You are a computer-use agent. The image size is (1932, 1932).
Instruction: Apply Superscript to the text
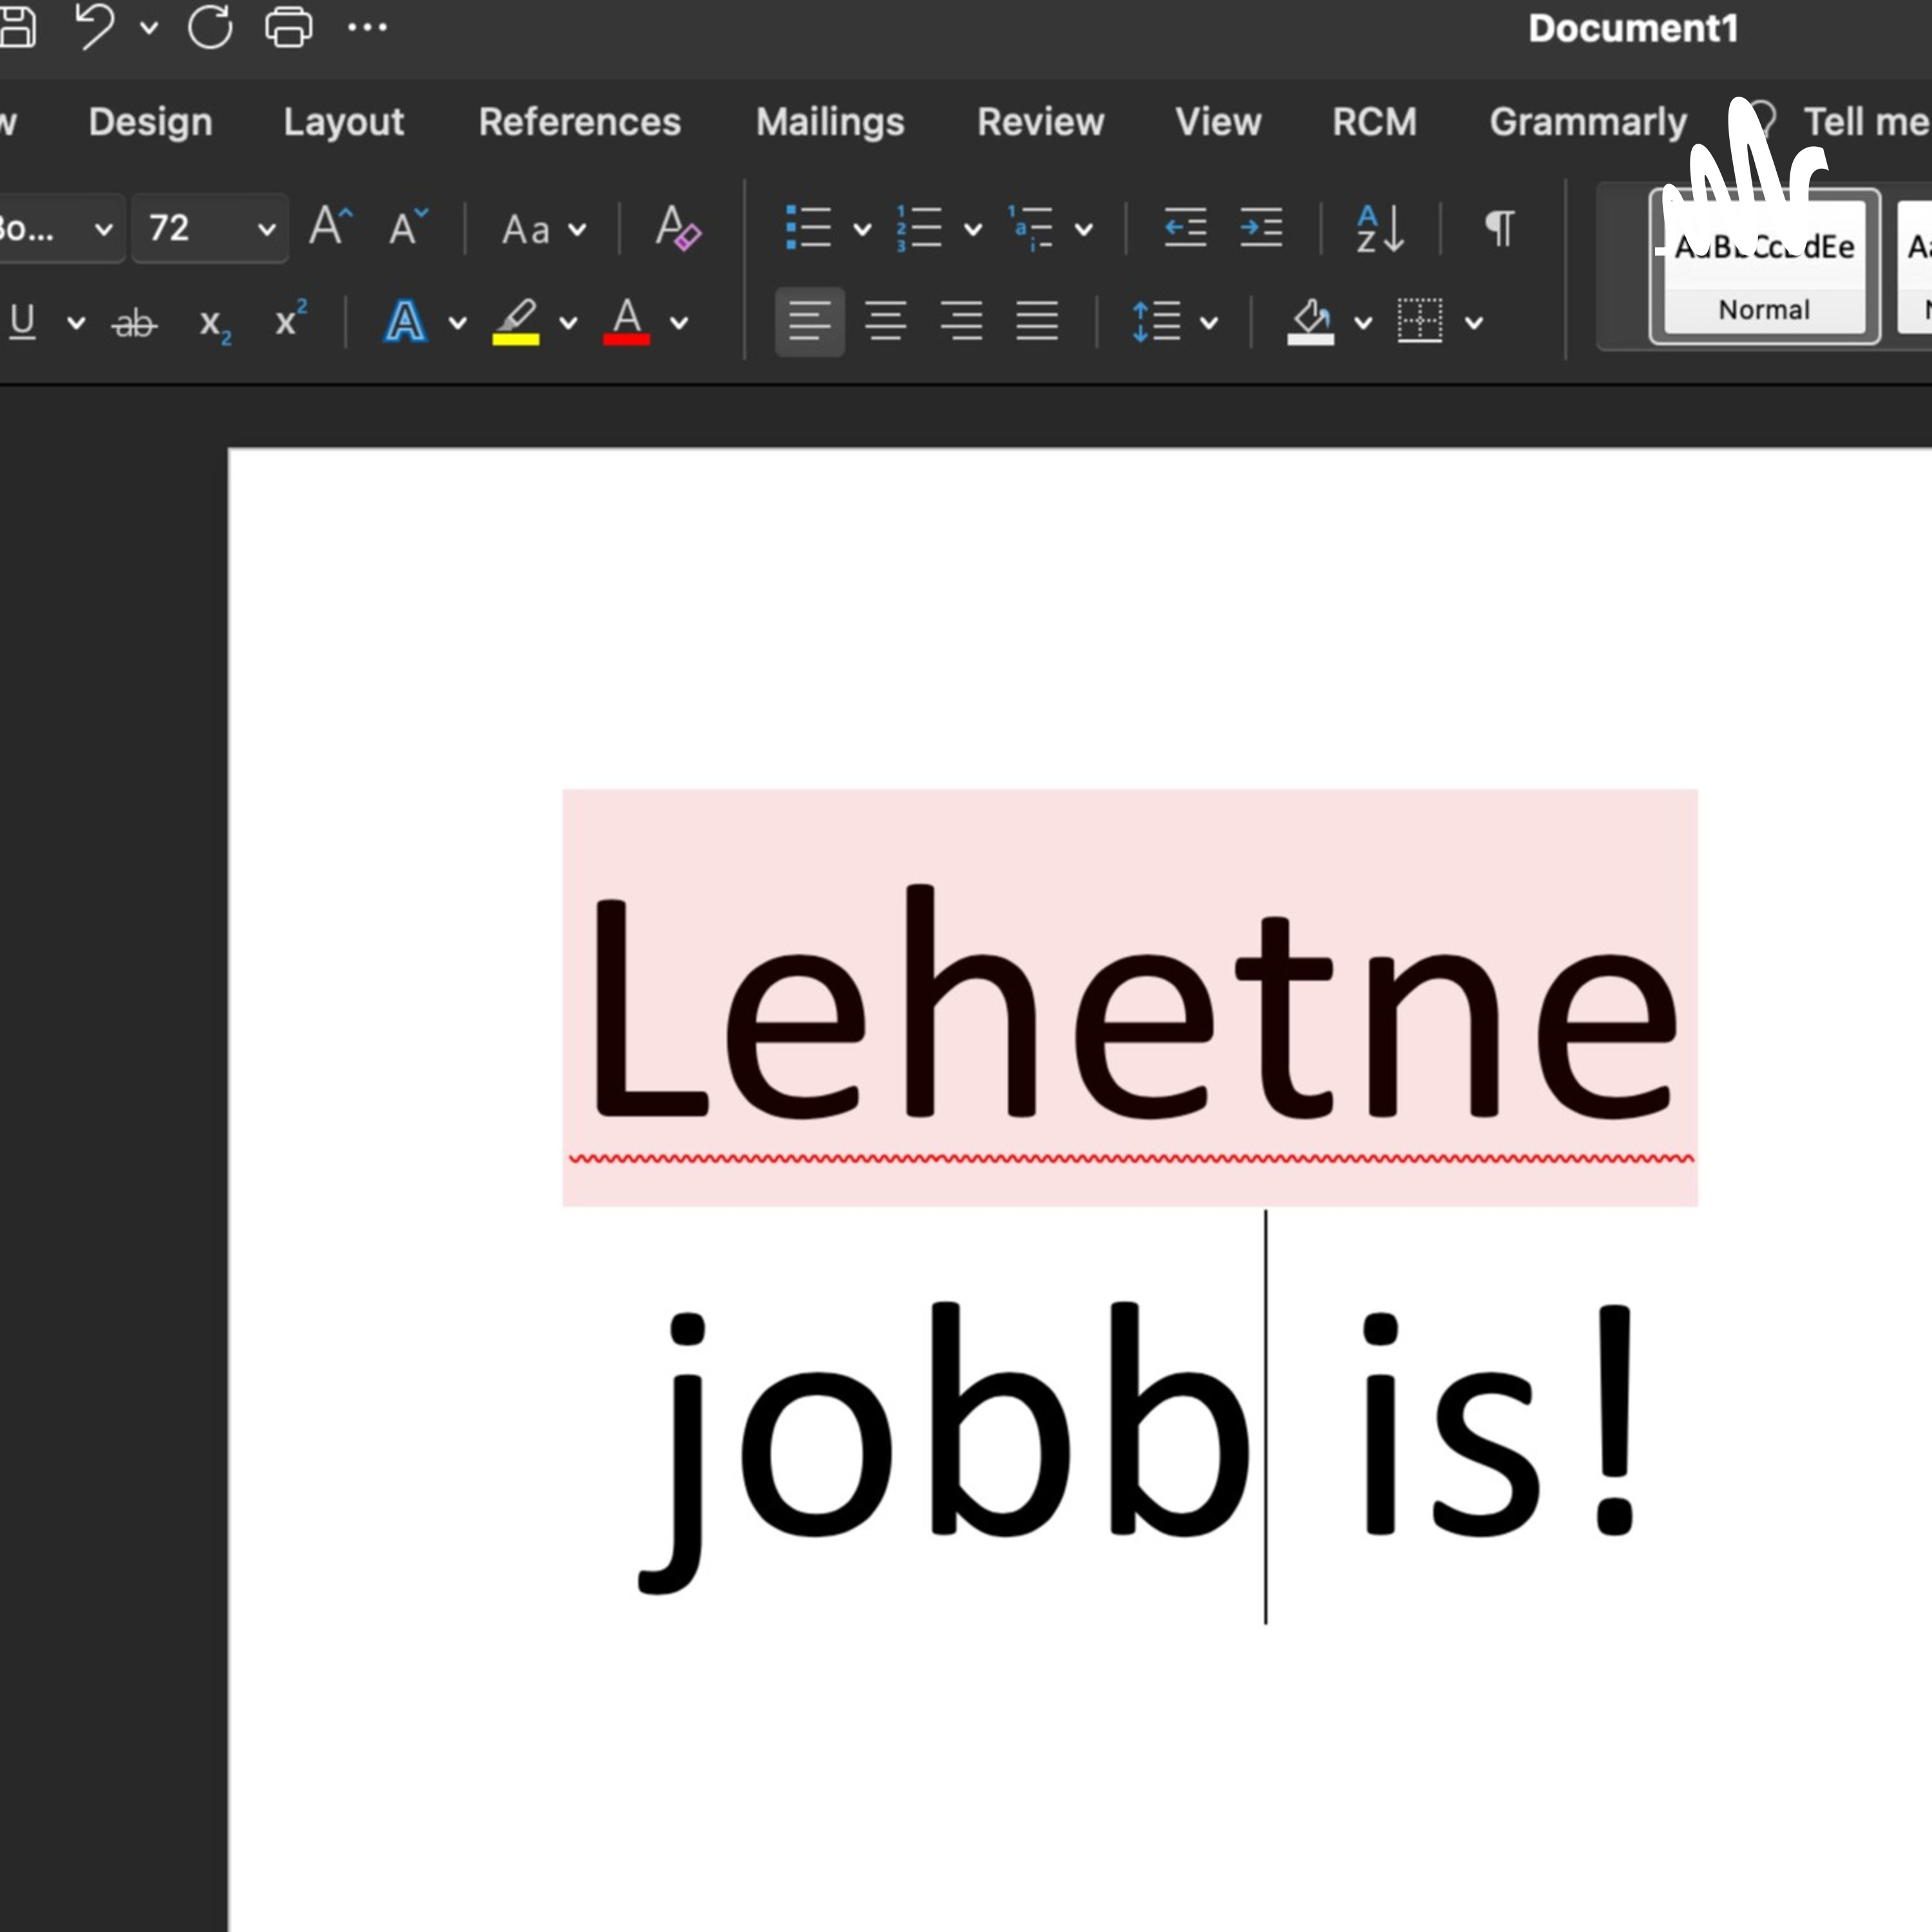click(x=288, y=320)
